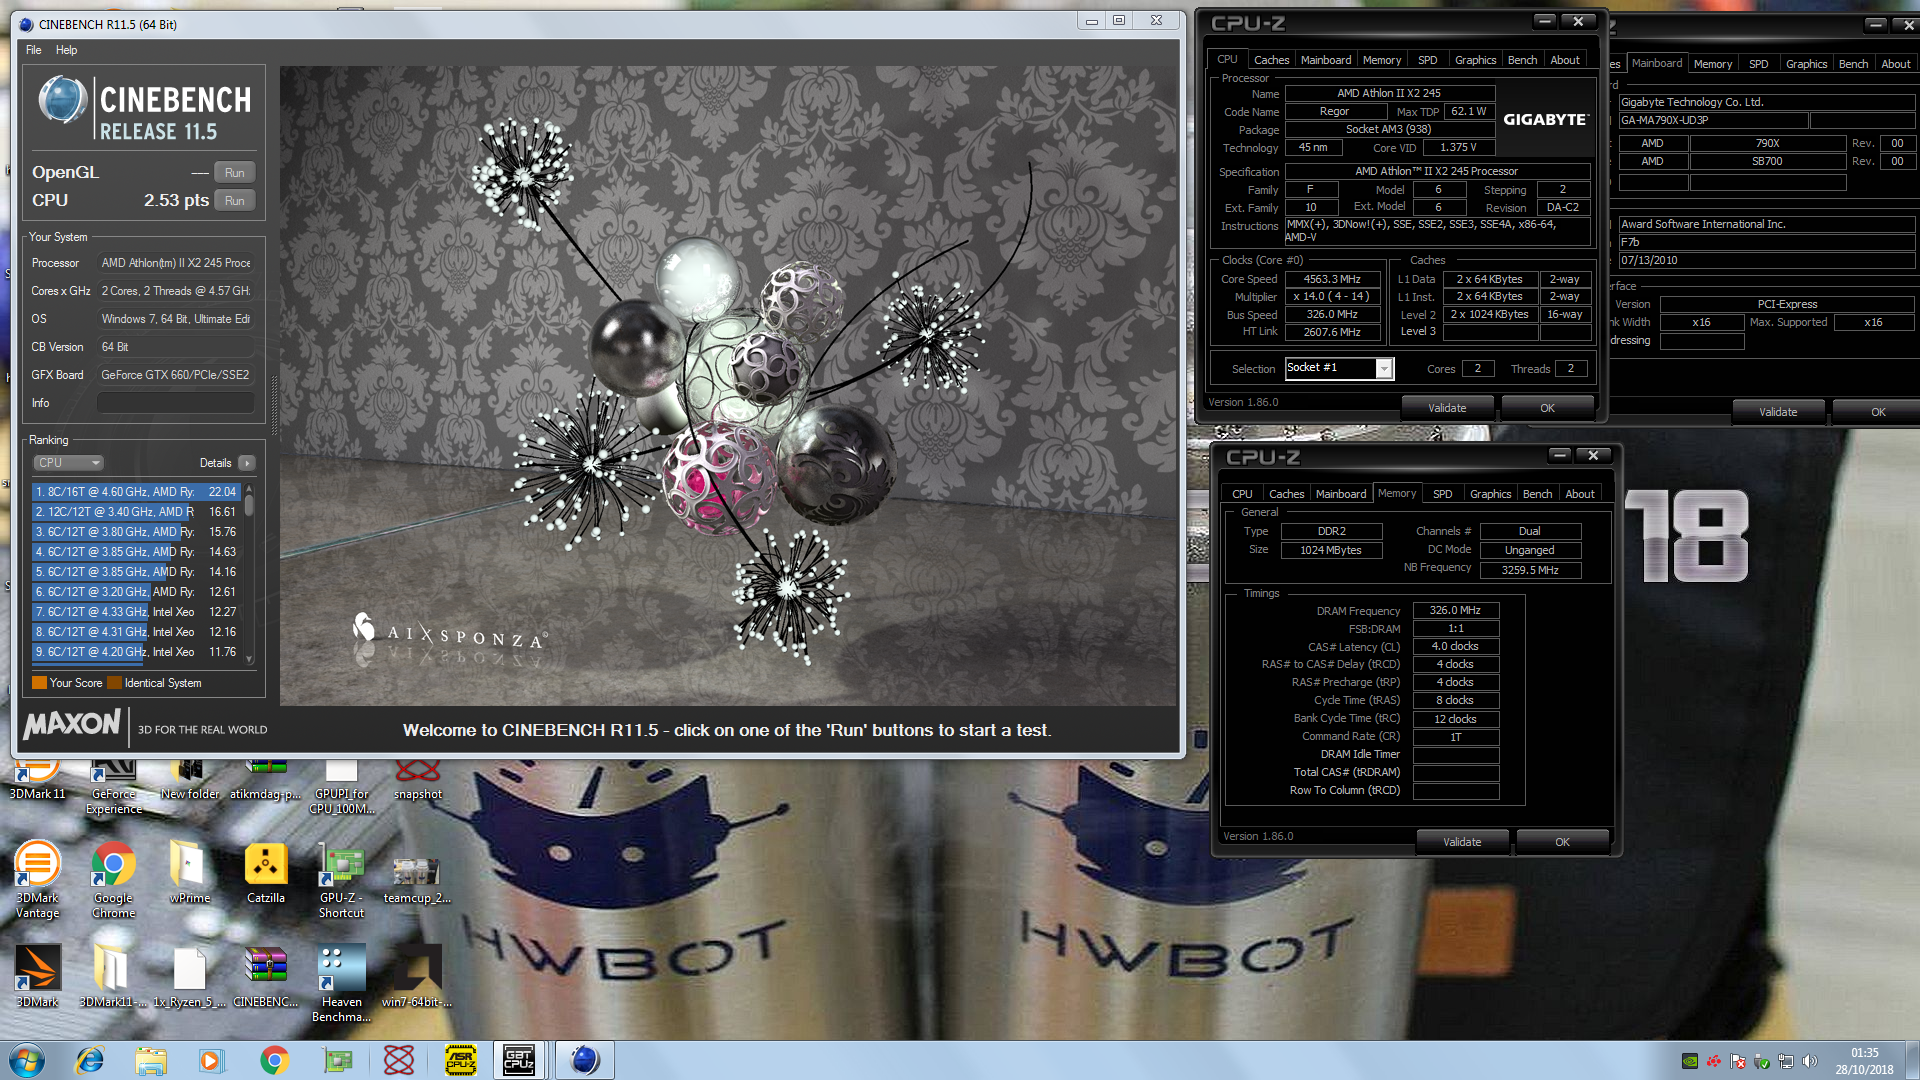Select ranking row 12C/12T @ 3.40 GHz
The width and height of the screenshot is (1920, 1080).
tap(136, 511)
